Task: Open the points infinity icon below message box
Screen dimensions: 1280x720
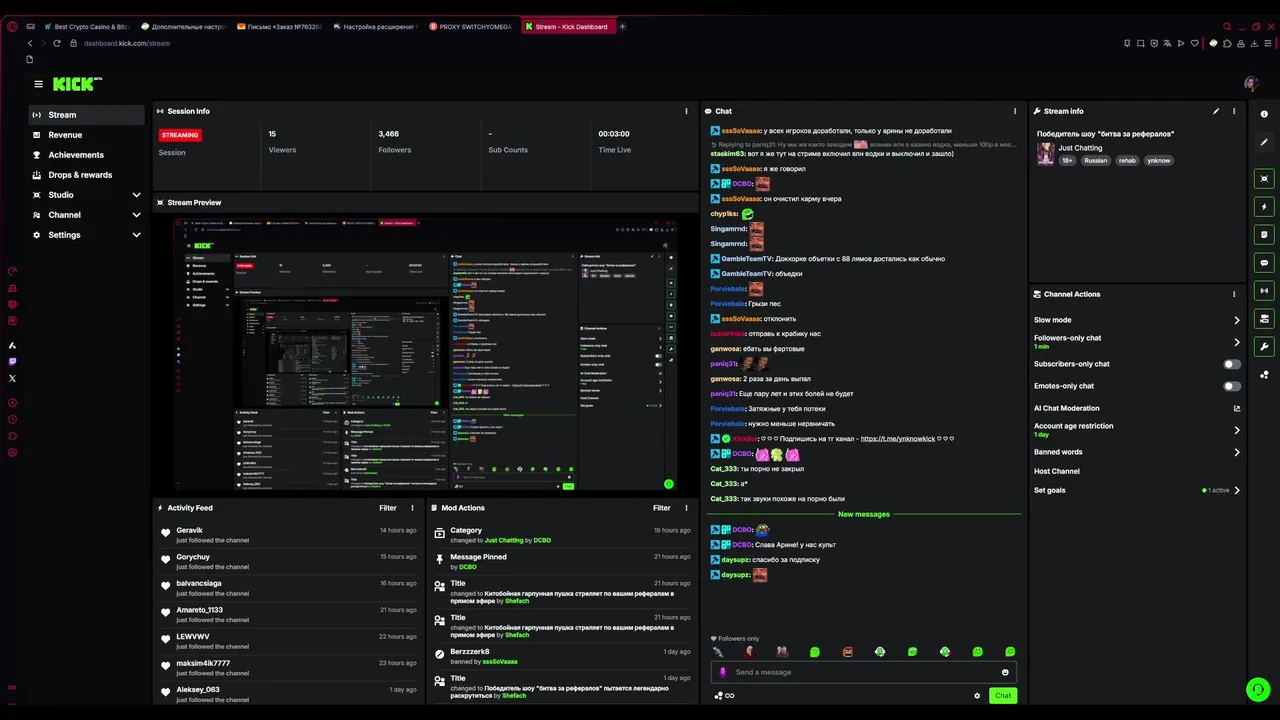Action: click(730, 696)
